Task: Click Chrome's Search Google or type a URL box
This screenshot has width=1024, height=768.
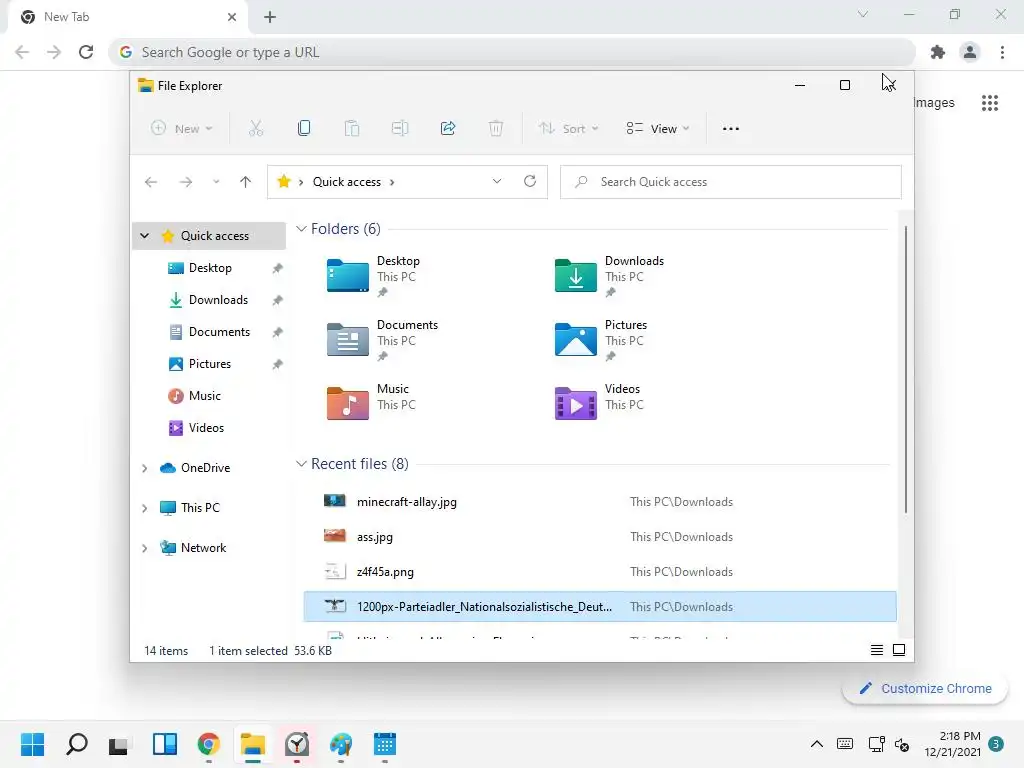Action: point(513,52)
